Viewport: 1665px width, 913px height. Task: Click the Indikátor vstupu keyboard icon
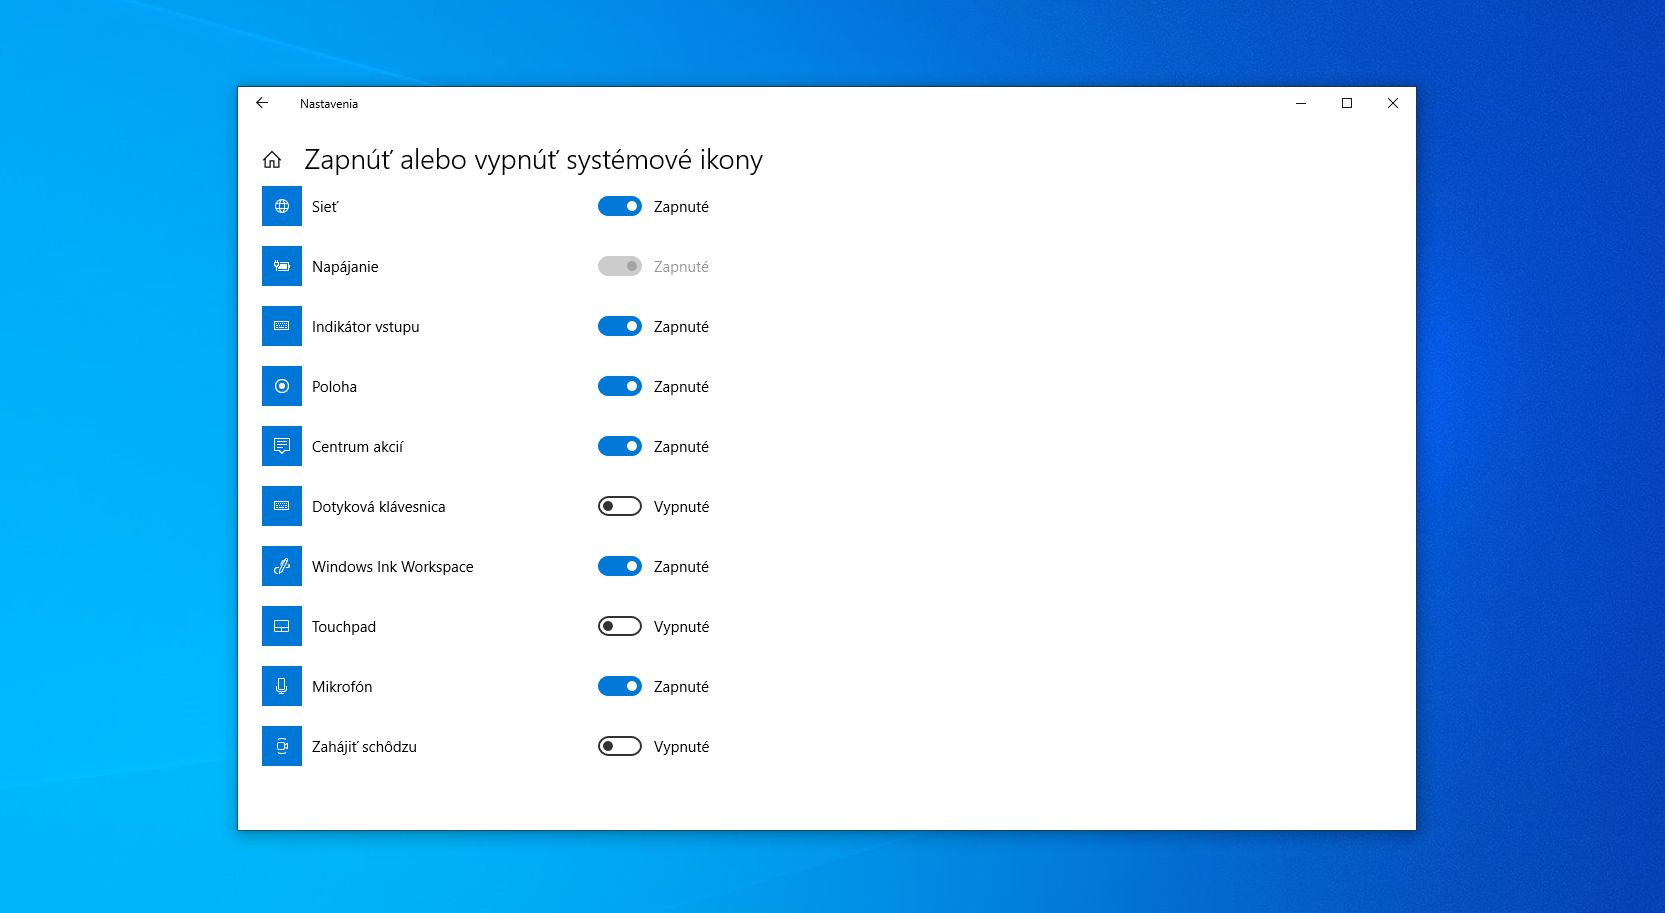[x=282, y=326]
